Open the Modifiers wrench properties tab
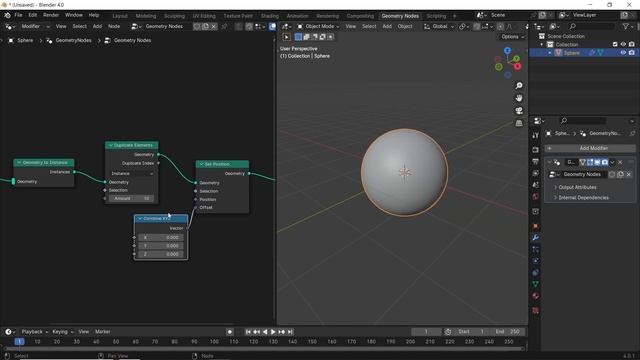640x360 pixels. pos(536,238)
